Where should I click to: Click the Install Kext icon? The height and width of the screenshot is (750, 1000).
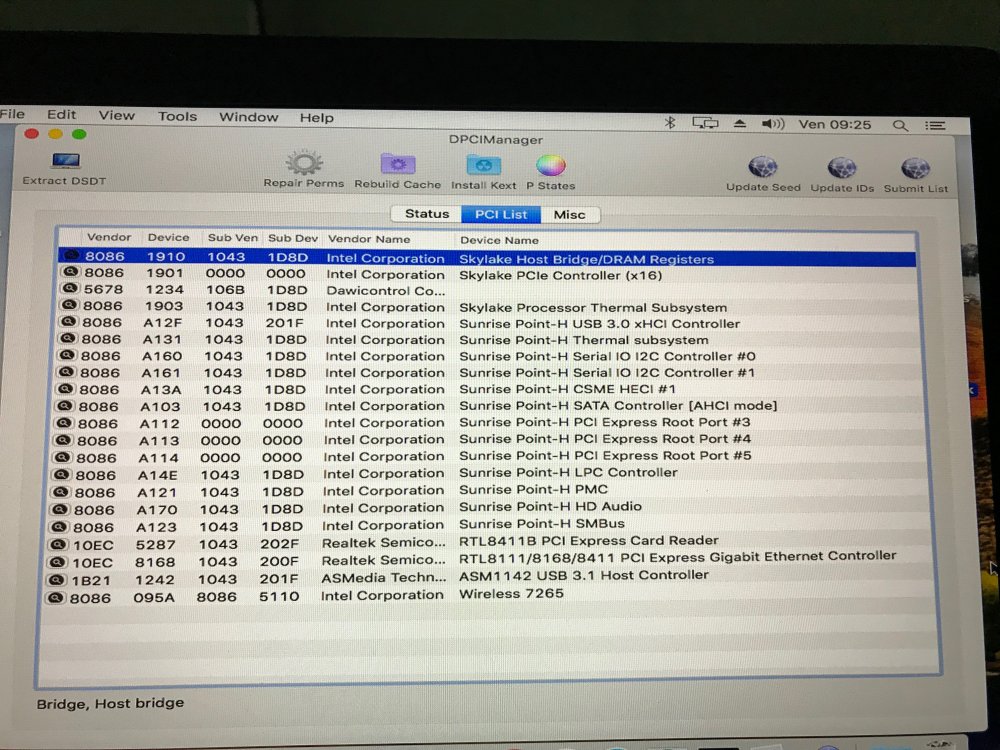483,165
